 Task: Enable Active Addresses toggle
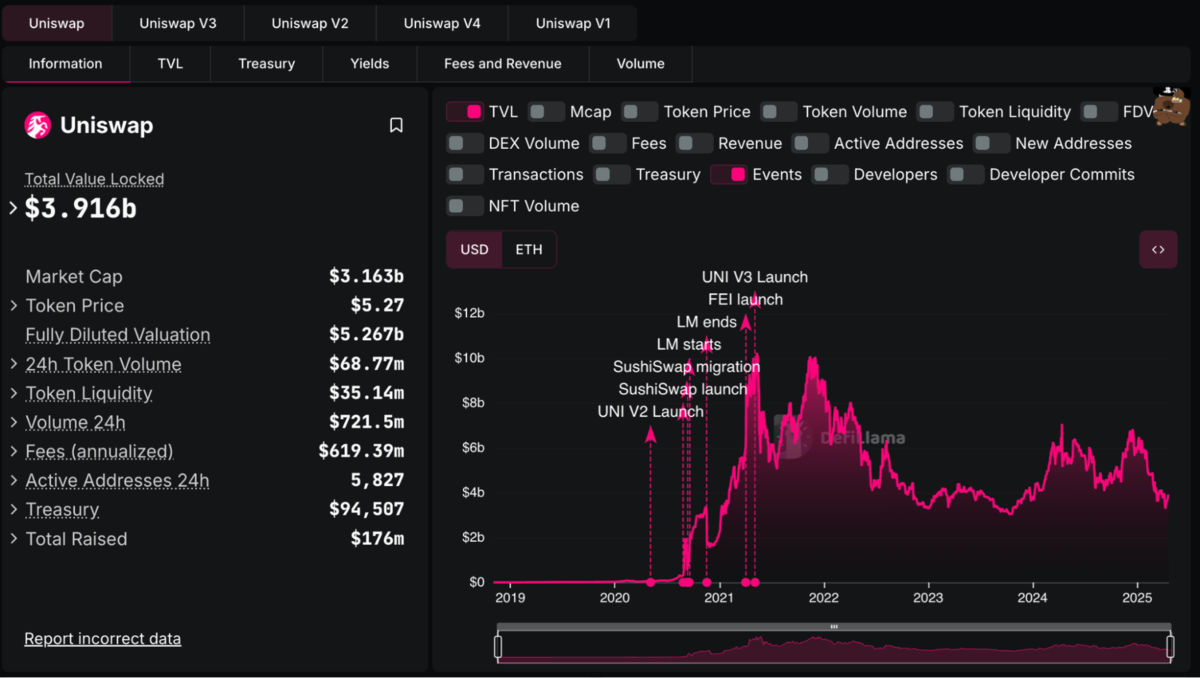coord(810,143)
